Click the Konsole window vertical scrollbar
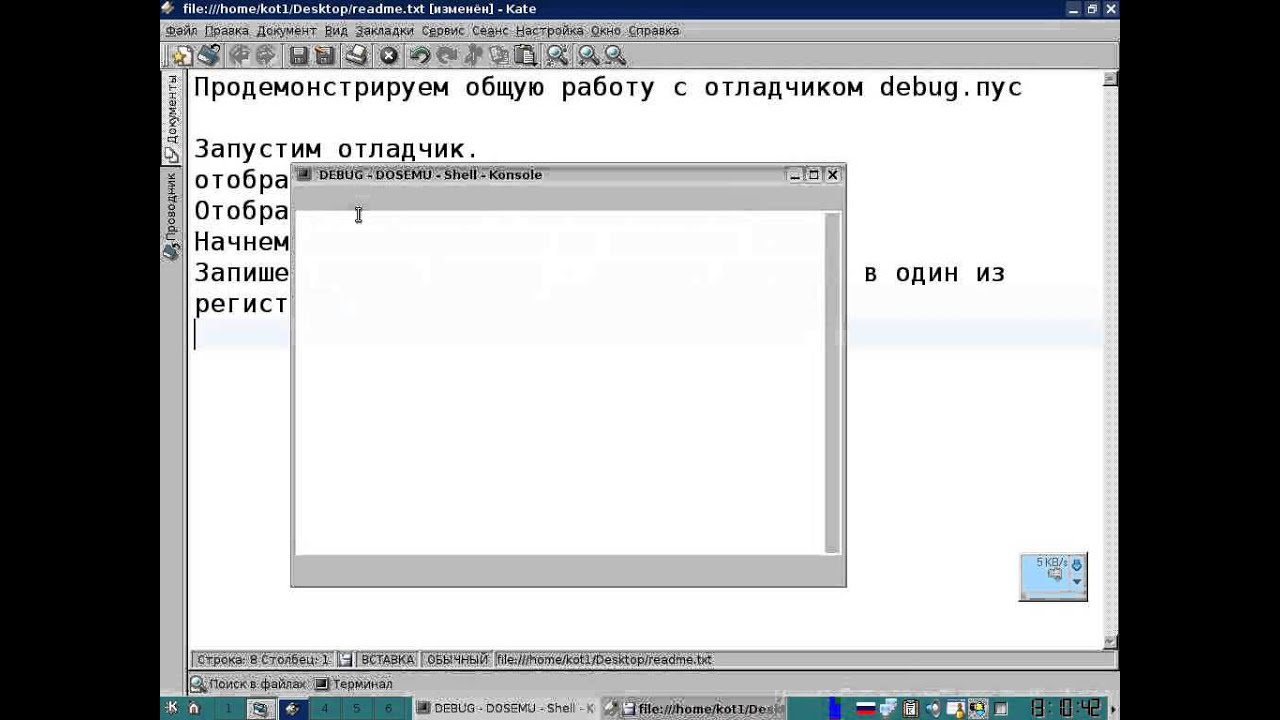Viewport: 1280px width, 720px height. (833, 382)
